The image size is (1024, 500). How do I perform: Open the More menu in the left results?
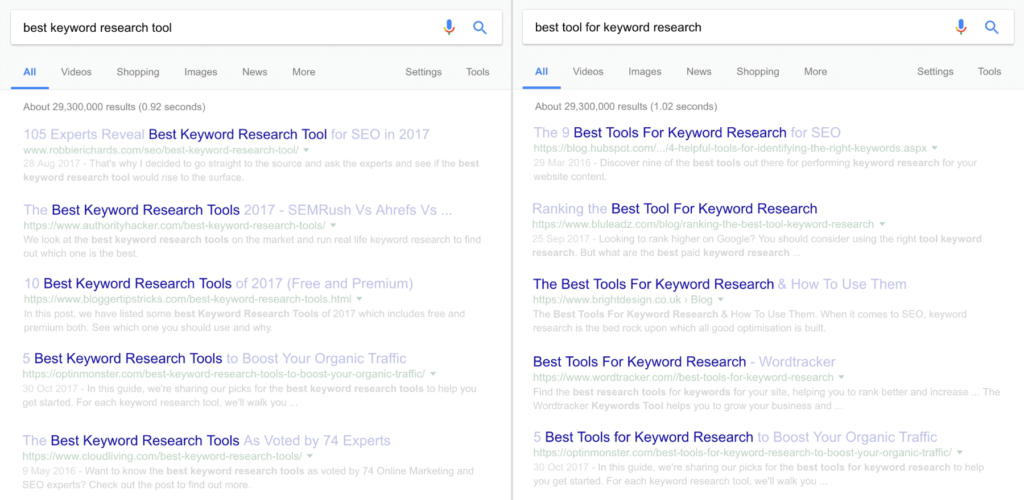tap(304, 72)
